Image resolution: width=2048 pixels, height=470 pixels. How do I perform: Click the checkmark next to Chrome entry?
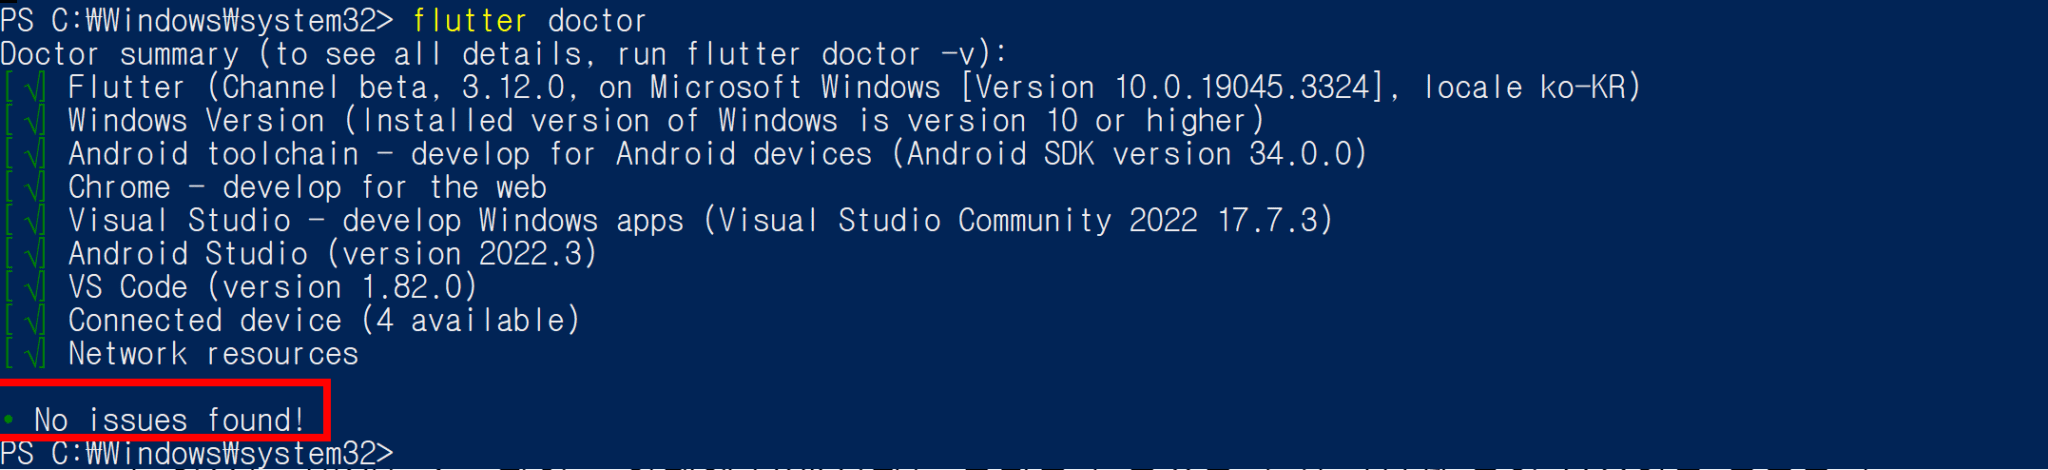coord(35,188)
